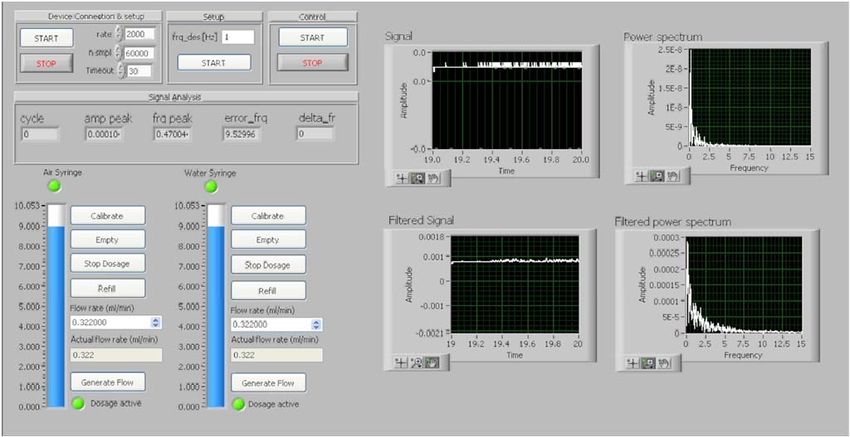Select zoom tool under Power spectrum graph
The image size is (850, 437).
click(x=655, y=176)
